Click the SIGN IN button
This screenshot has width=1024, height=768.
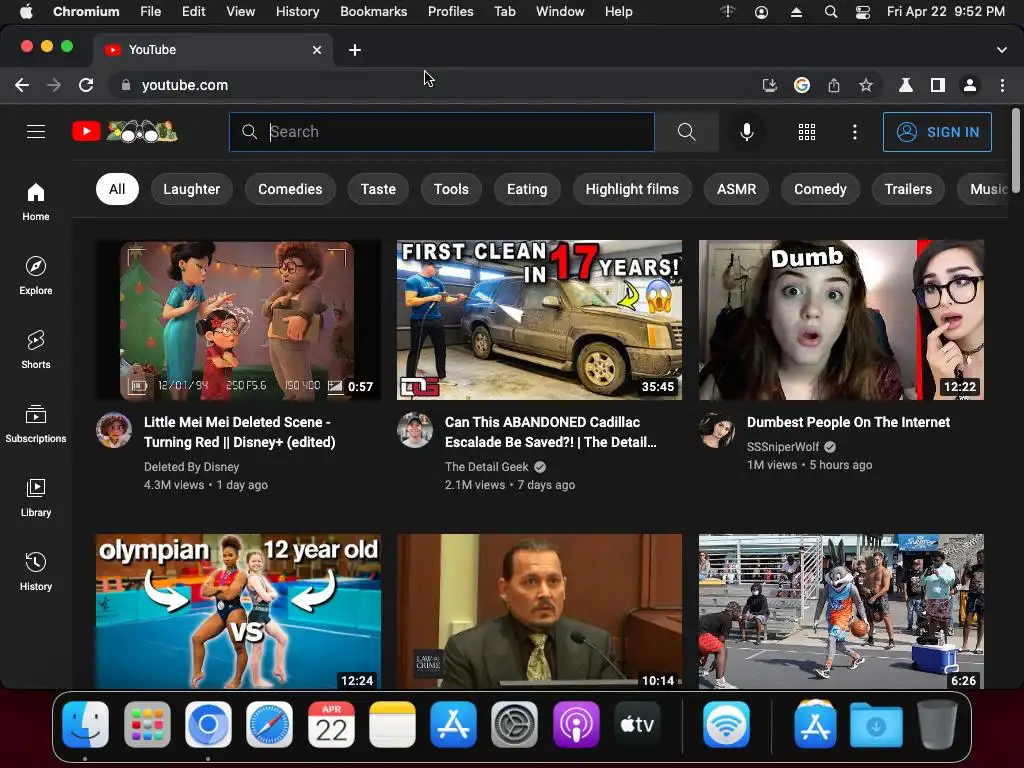[937, 132]
